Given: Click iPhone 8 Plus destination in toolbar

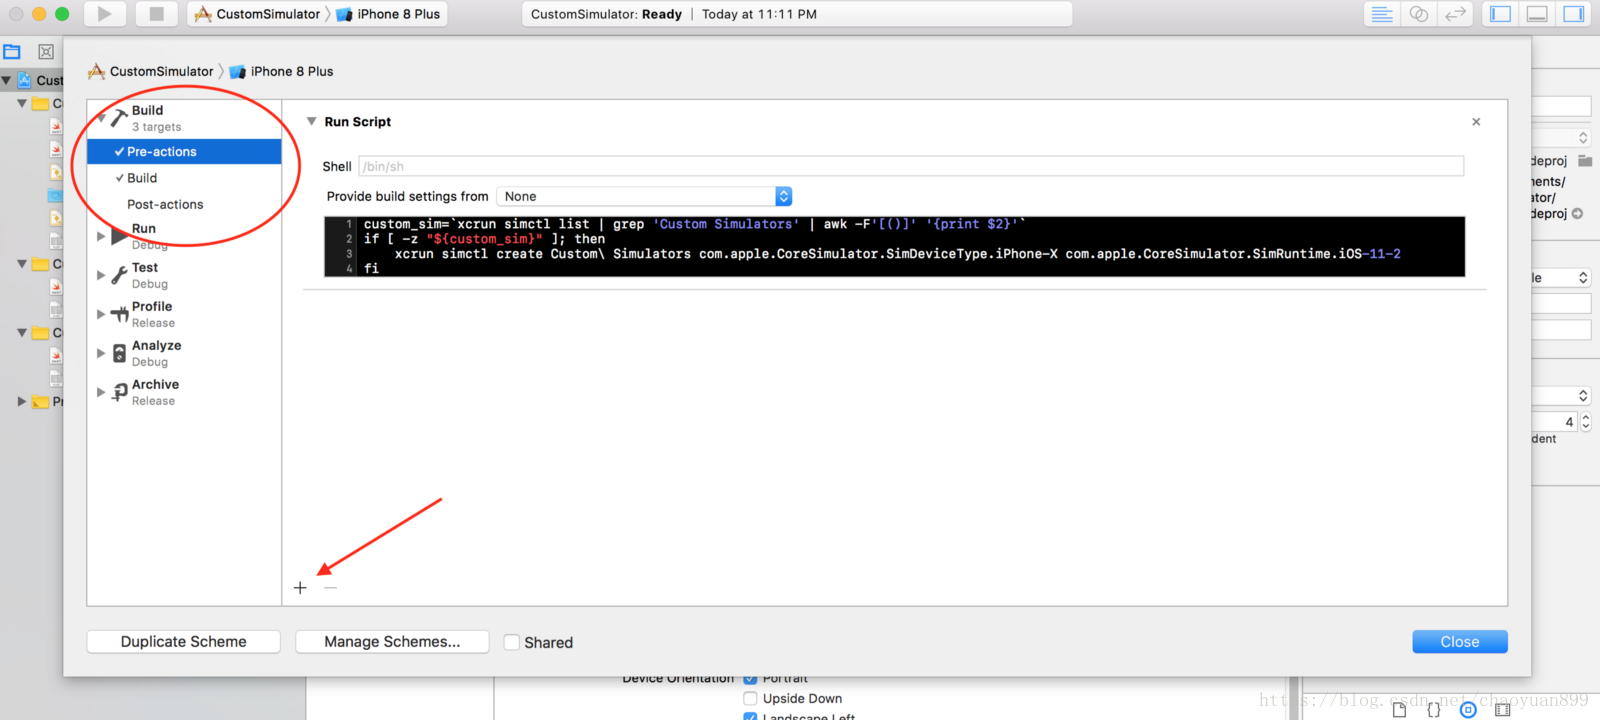Looking at the screenshot, I should coord(389,14).
